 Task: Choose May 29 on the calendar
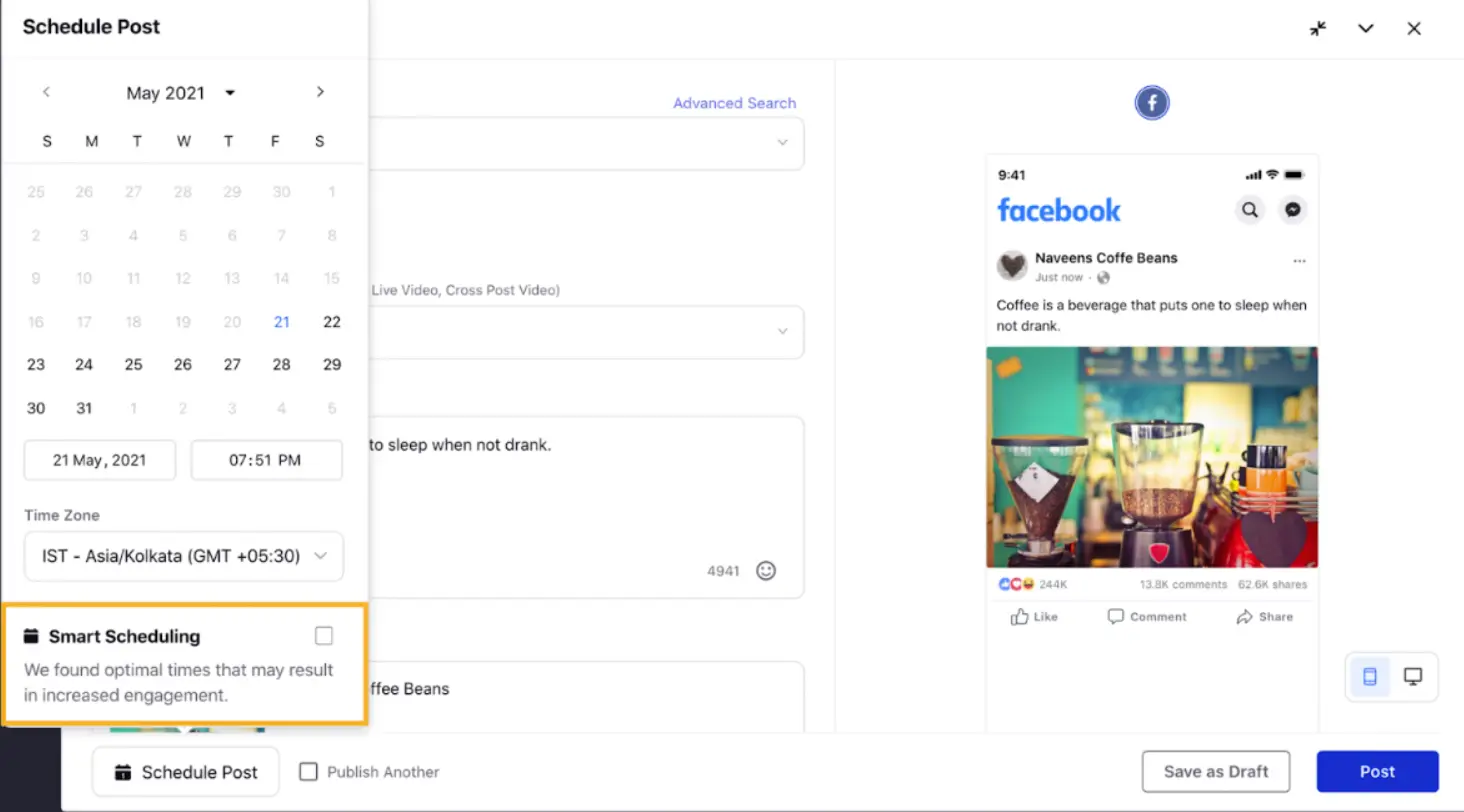tap(332, 365)
